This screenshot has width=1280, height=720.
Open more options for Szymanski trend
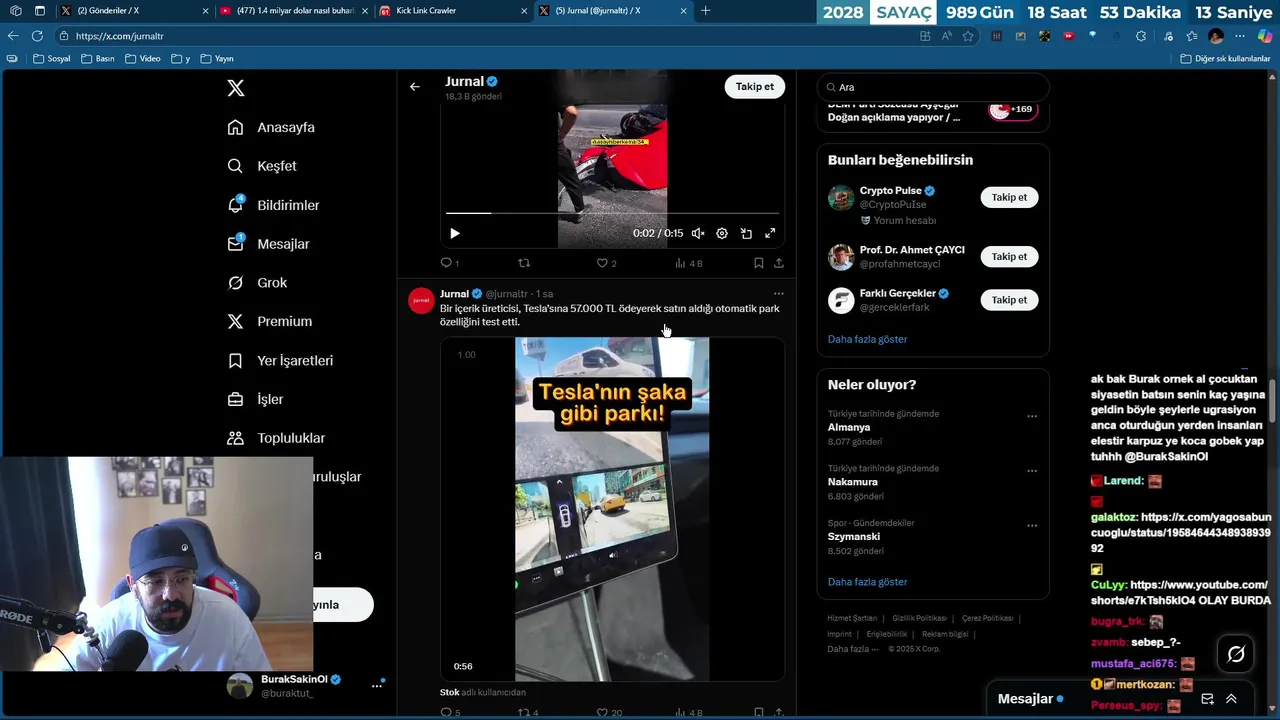pyautogui.click(x=1032, y=525)
